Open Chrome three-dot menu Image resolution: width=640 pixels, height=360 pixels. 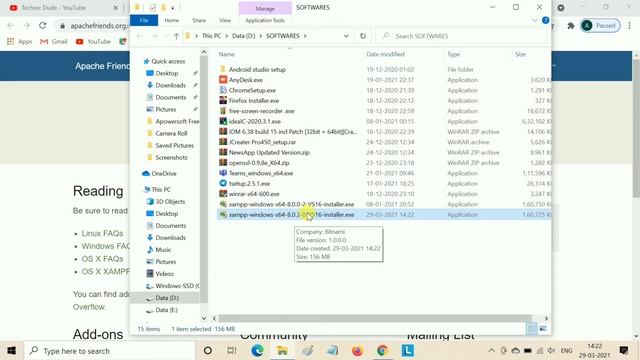click(629, 26)
